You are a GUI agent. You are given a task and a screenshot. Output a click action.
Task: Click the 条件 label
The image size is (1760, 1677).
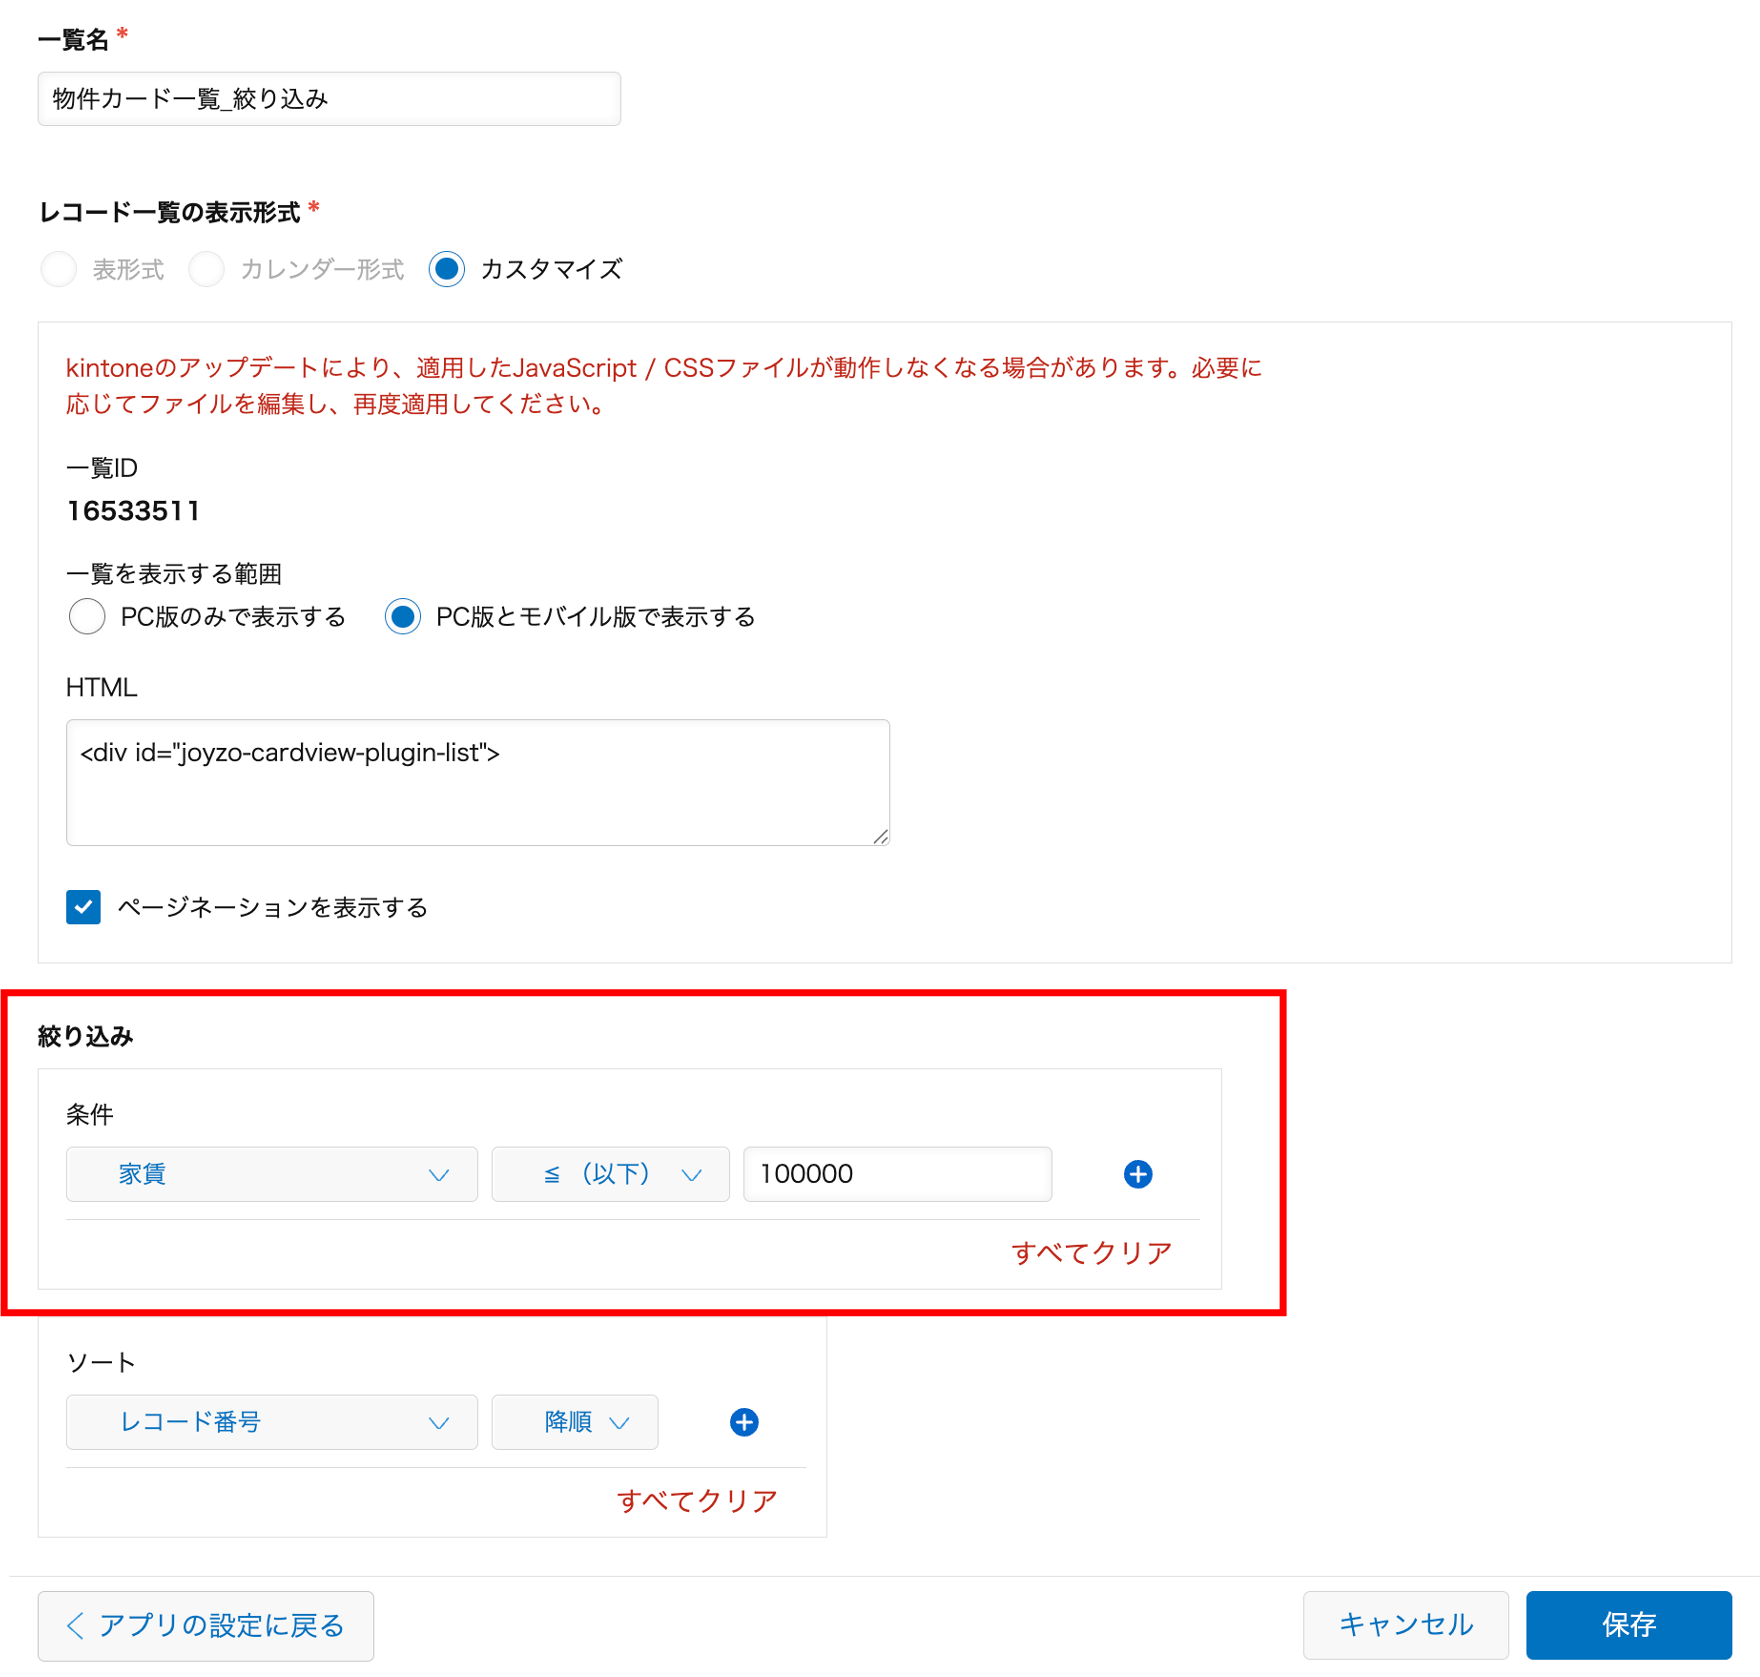(90, 1115)
